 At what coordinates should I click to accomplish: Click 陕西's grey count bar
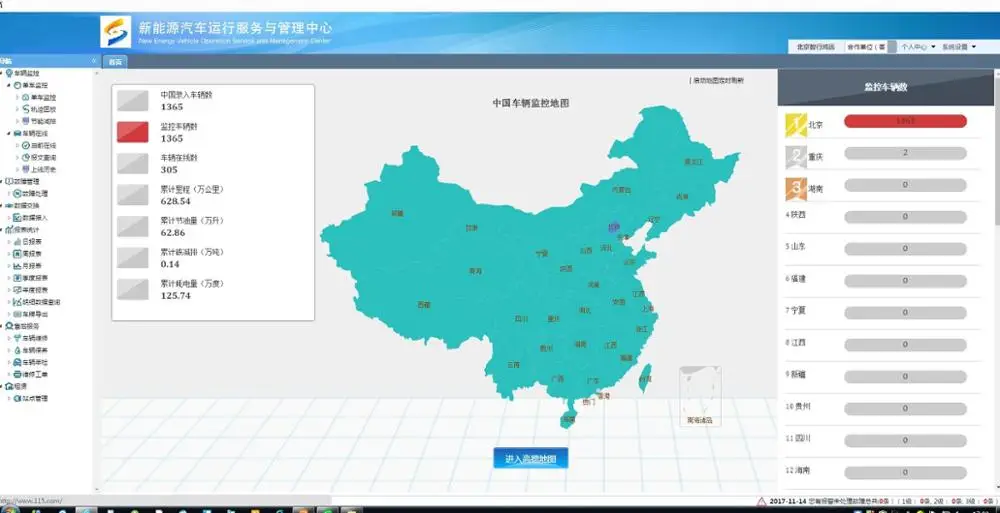coord(905,217)
